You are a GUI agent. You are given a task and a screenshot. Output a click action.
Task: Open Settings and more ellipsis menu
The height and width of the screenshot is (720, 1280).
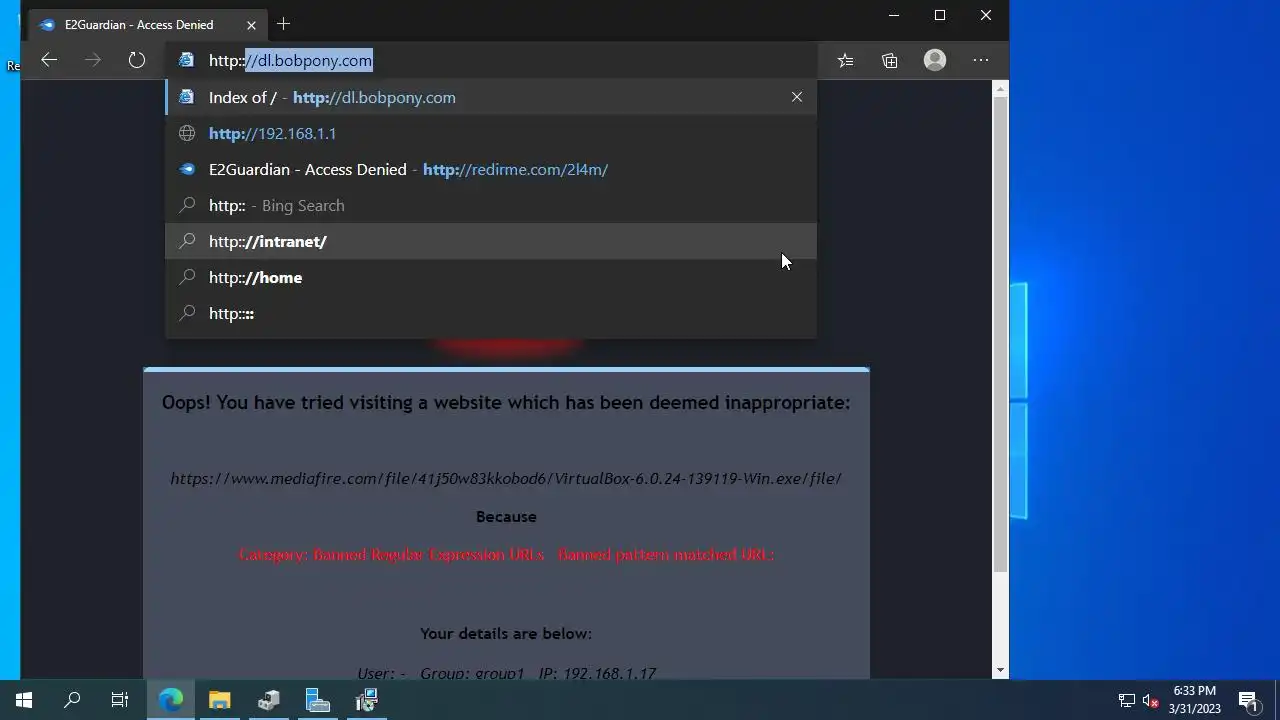point(981,61)
